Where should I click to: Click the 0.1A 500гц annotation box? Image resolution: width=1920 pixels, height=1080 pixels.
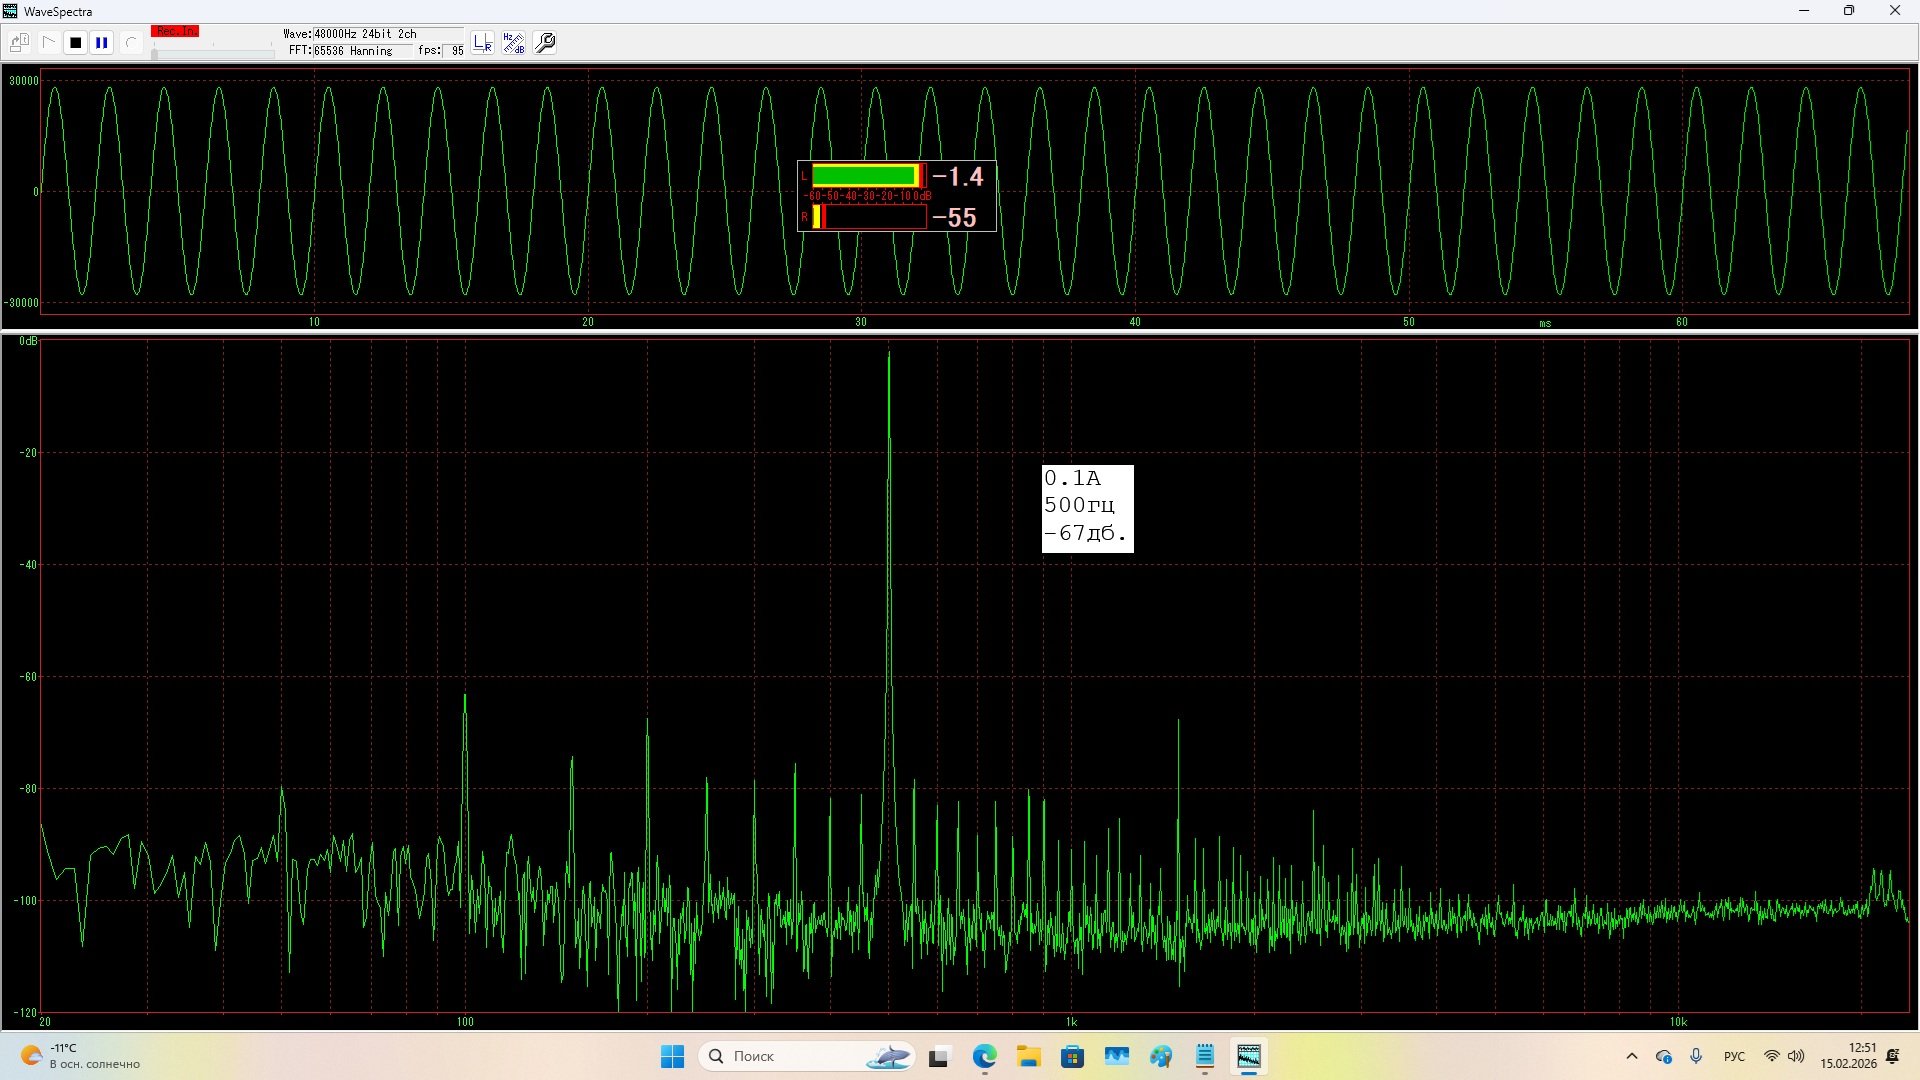point(1087,508)
